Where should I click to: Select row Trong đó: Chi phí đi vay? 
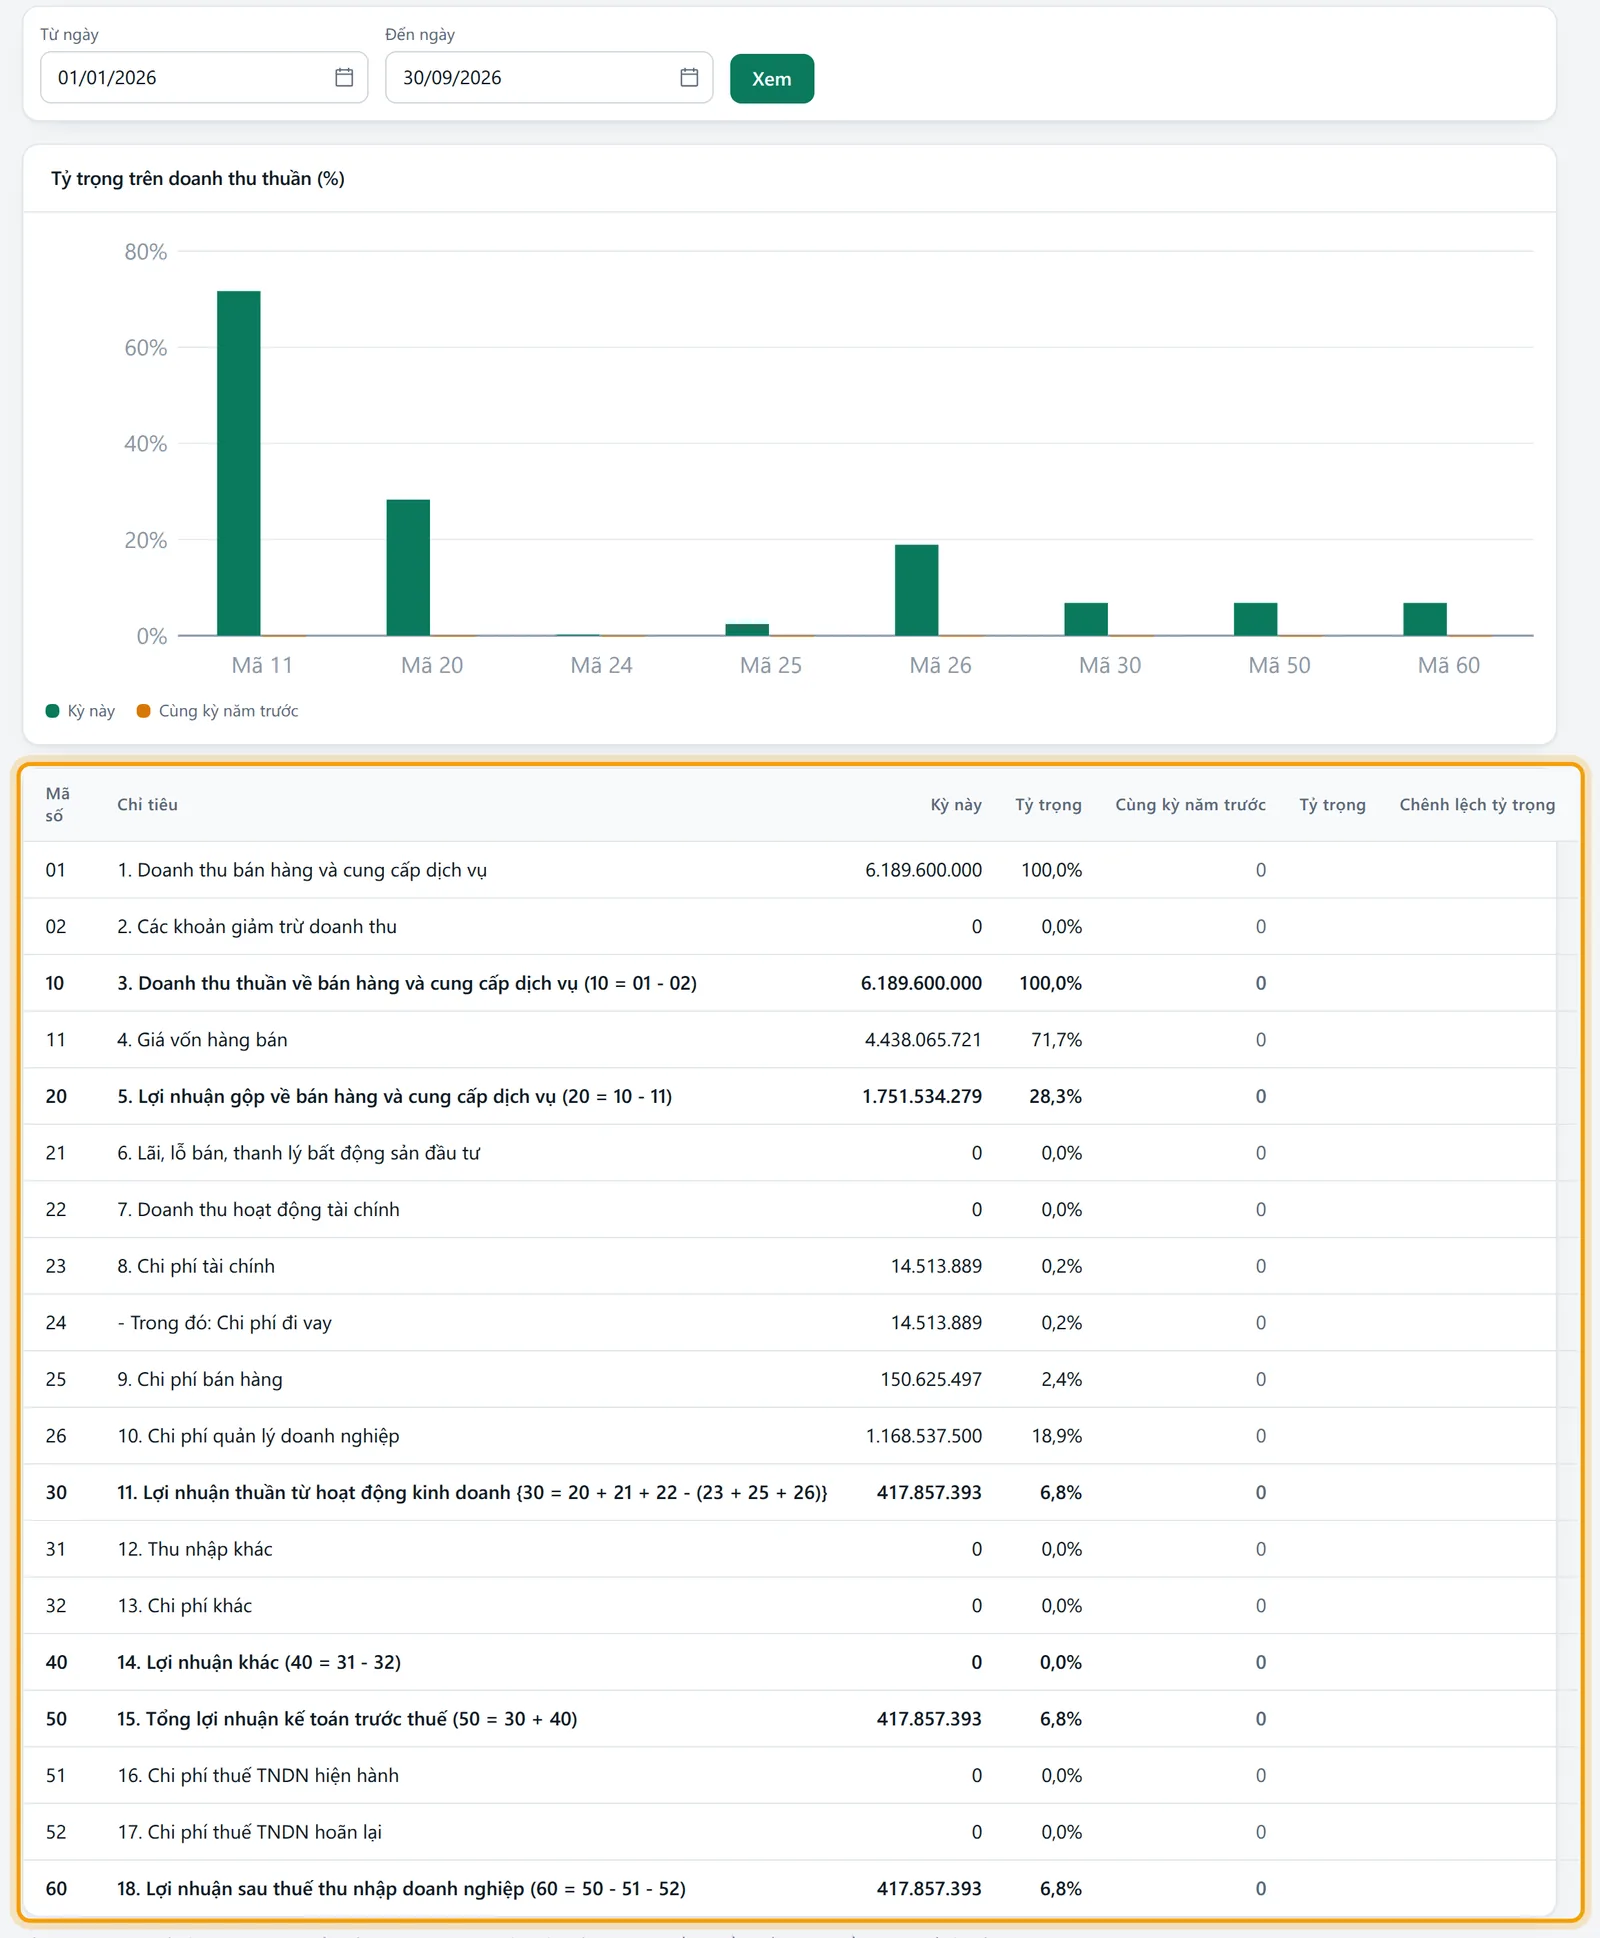(x=790, y=1323)
